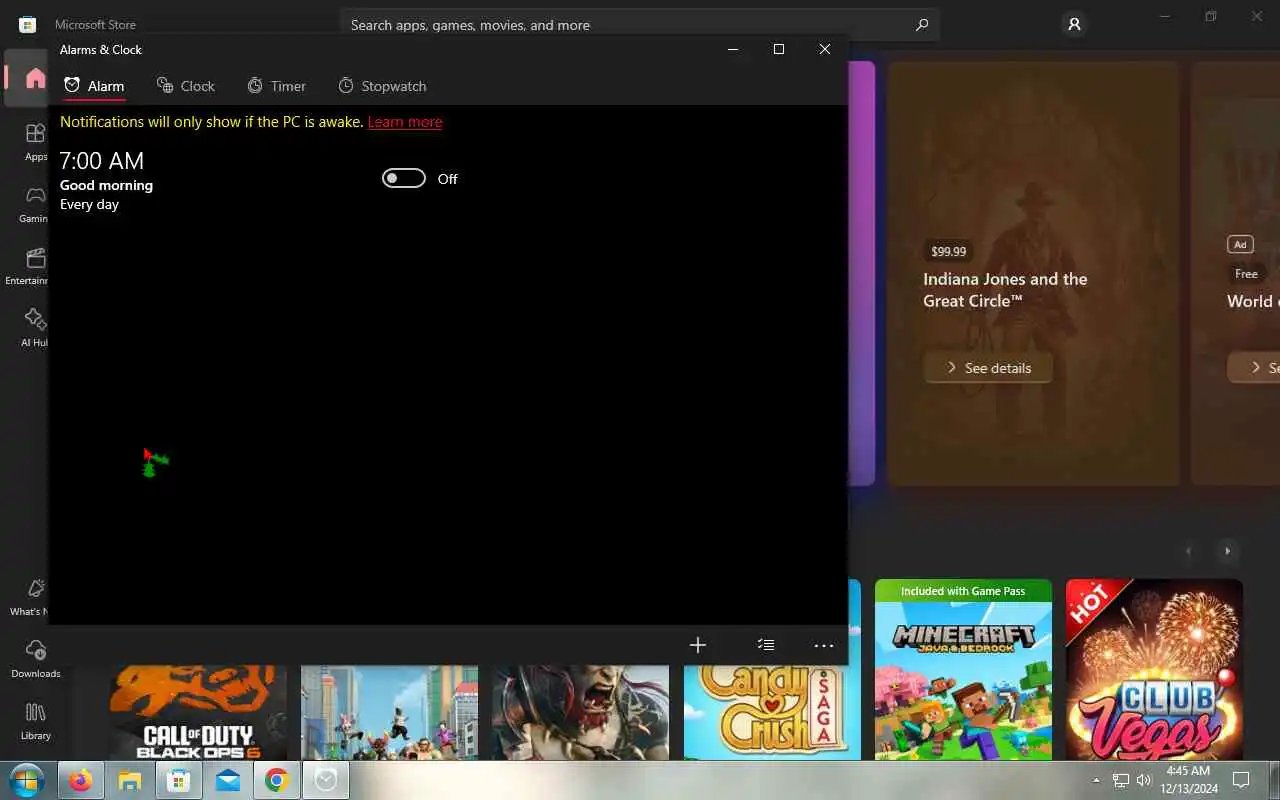Viewport: 1280px width, 800px height.
Task: Click the taskbar date and time
Action: click(x=1189, y=780)
